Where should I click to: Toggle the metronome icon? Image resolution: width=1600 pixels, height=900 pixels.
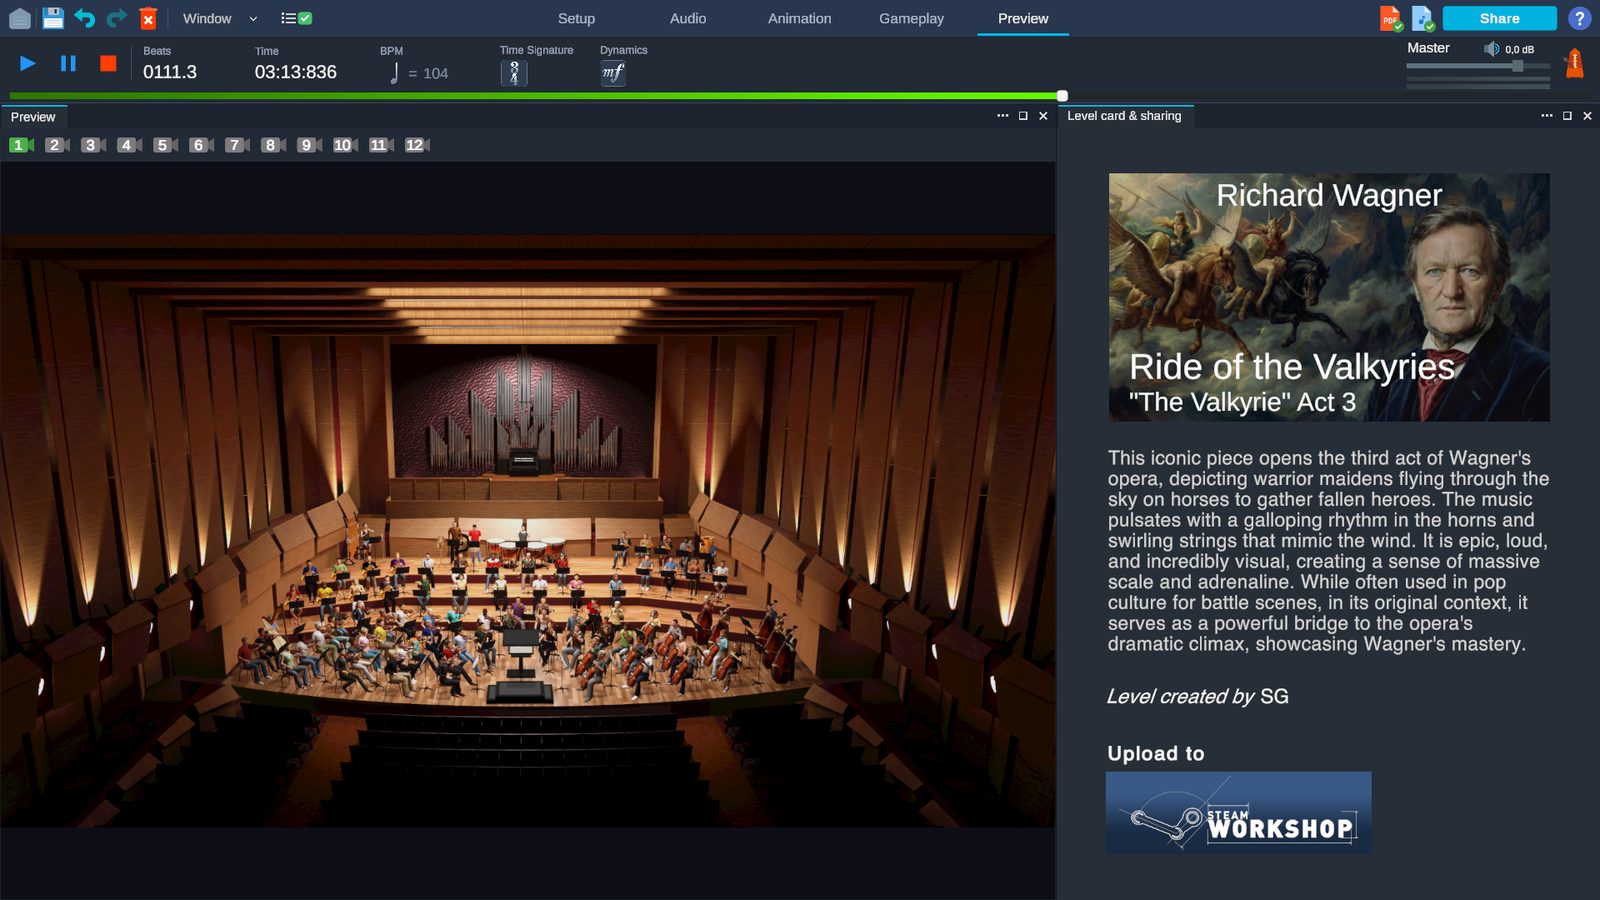coord(1574,63)
